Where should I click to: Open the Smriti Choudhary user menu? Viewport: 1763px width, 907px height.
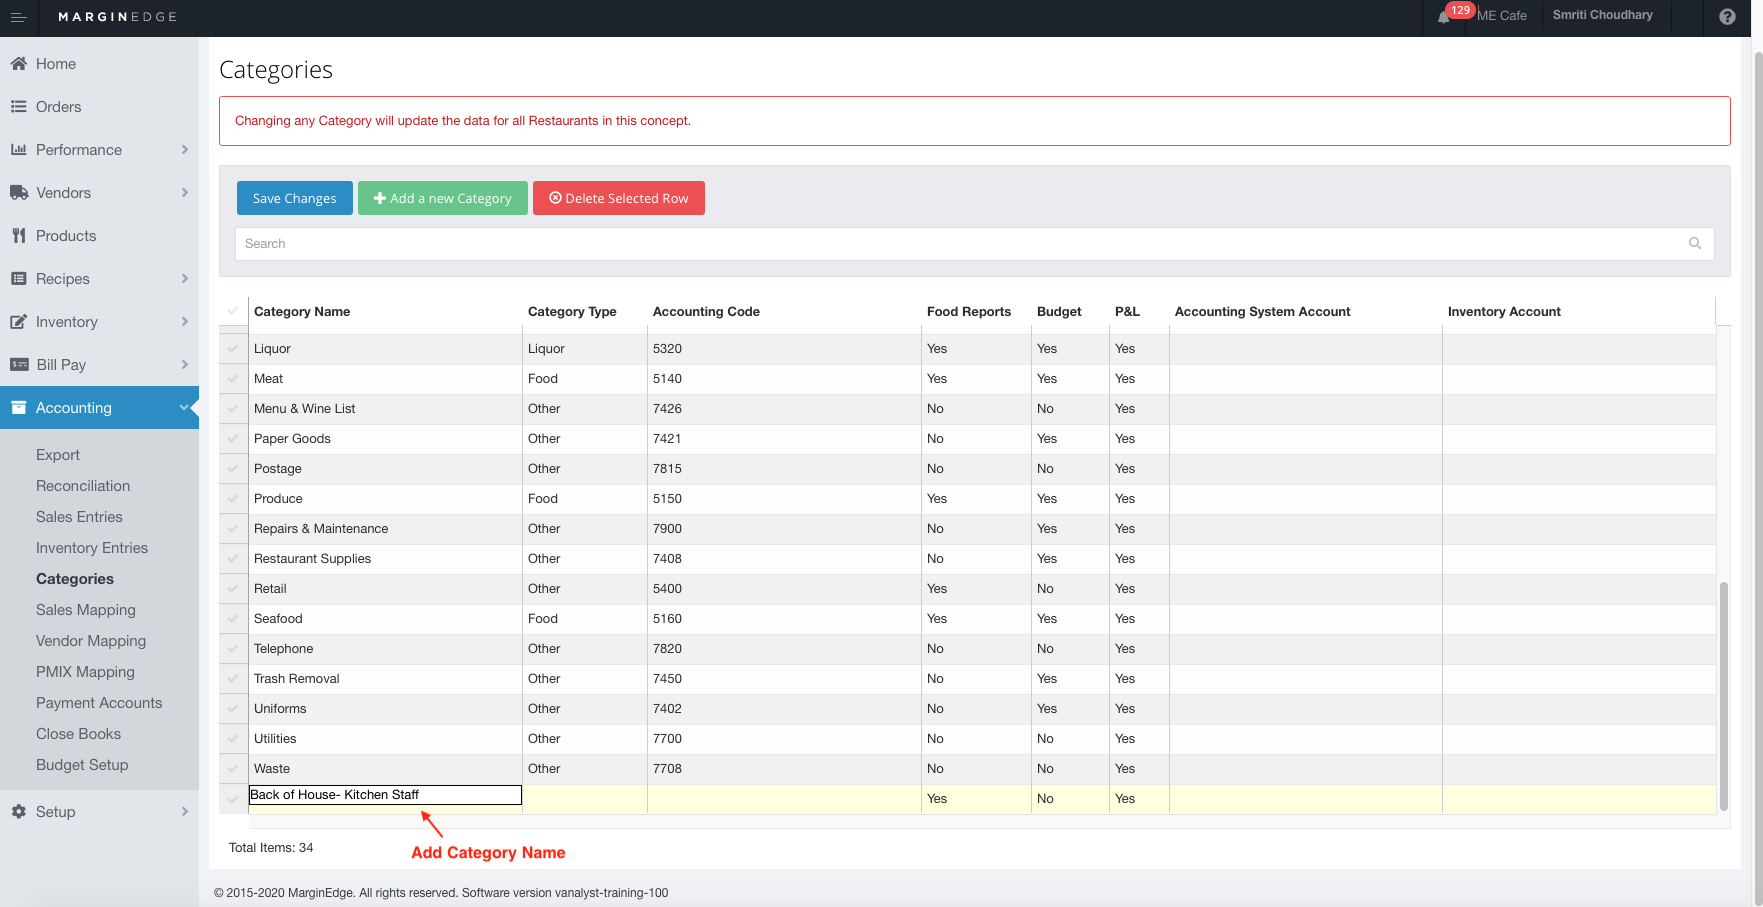[x=1602, y=15]
